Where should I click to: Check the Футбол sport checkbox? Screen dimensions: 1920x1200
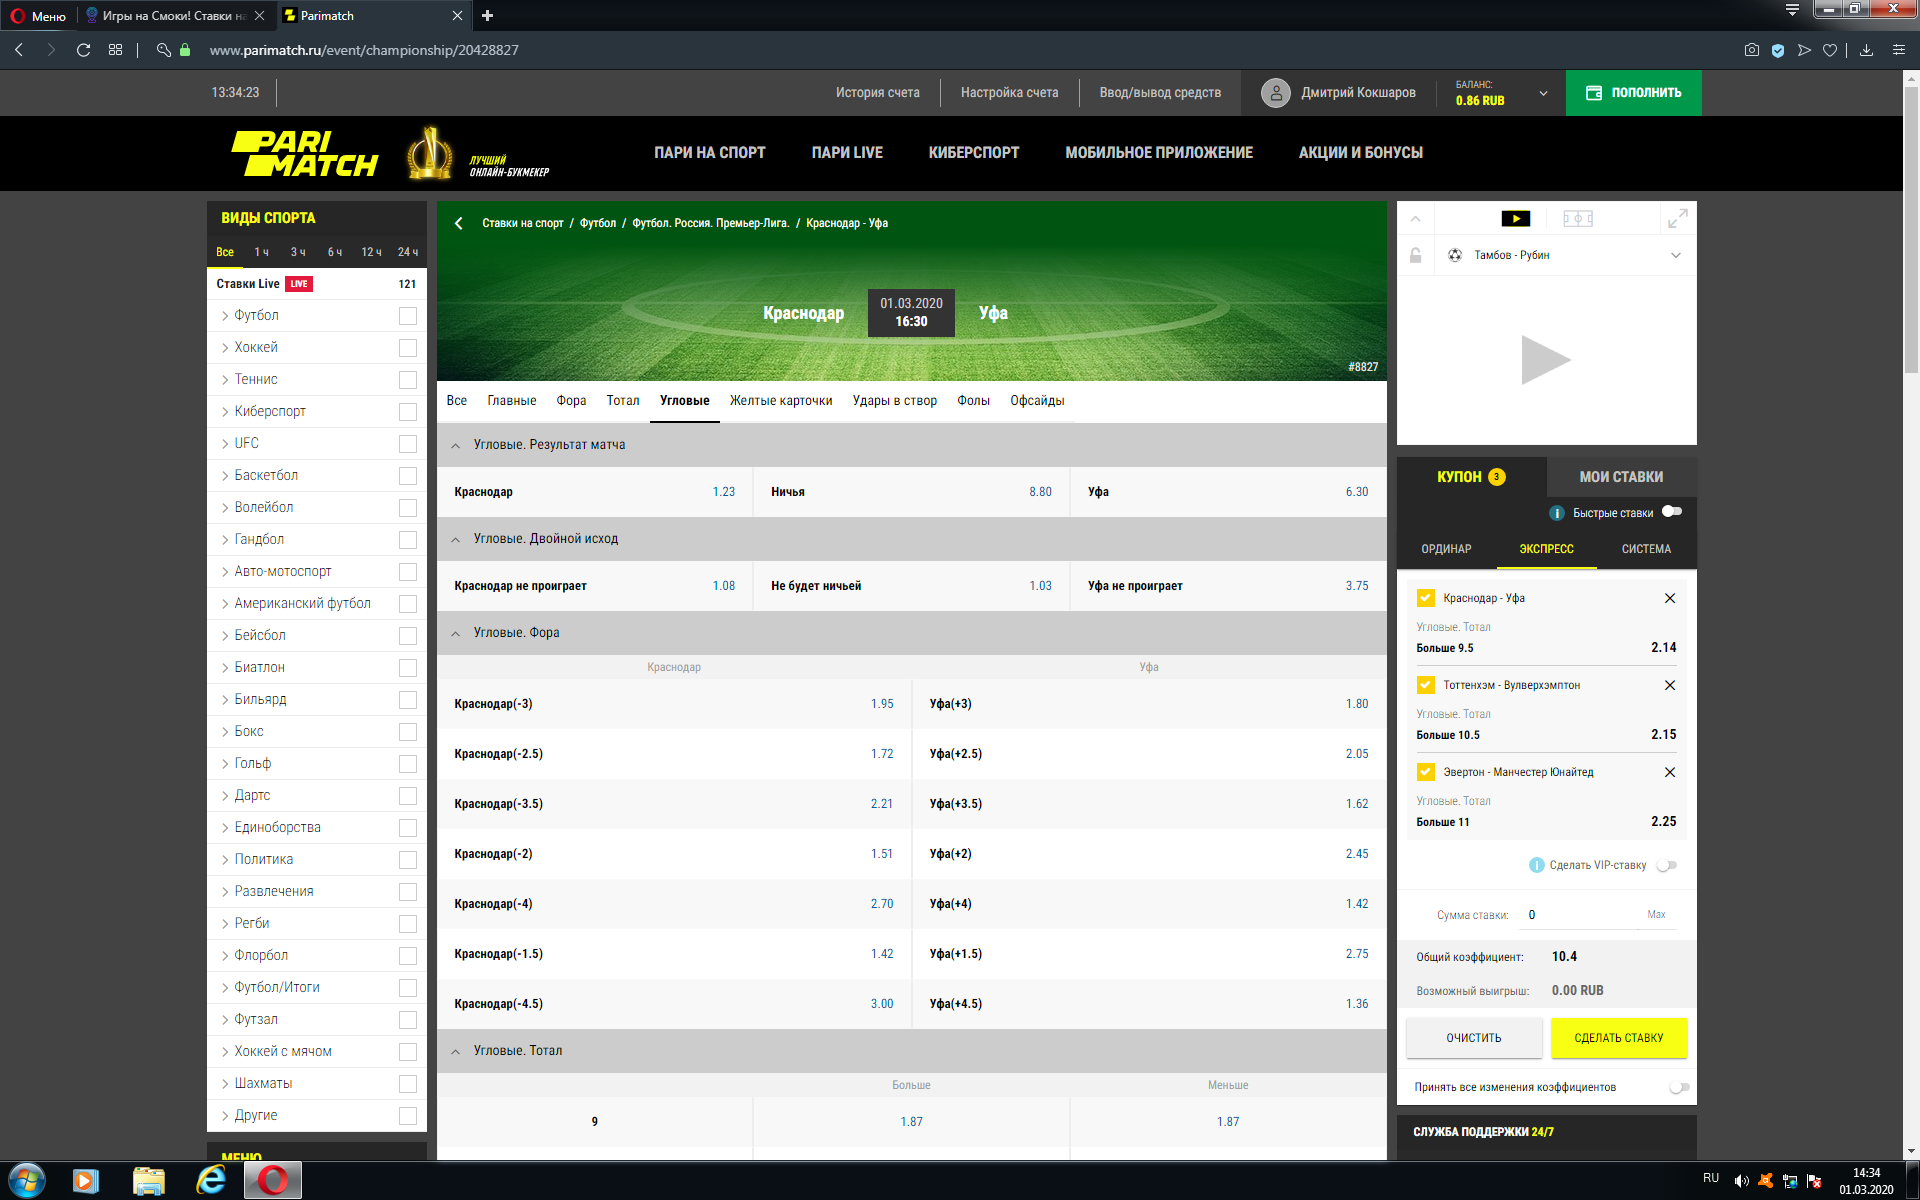408,316
